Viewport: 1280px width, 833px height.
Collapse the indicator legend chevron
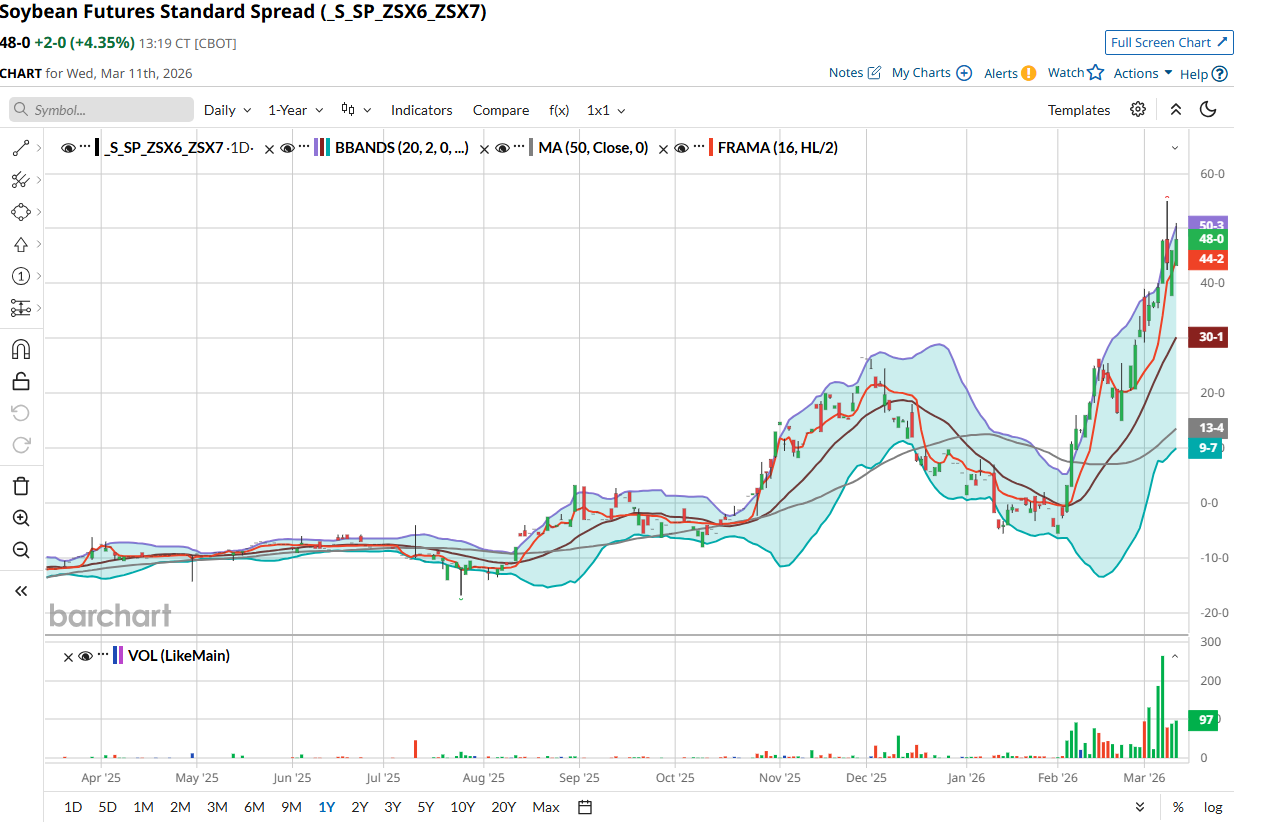(x=1175, y=148)
